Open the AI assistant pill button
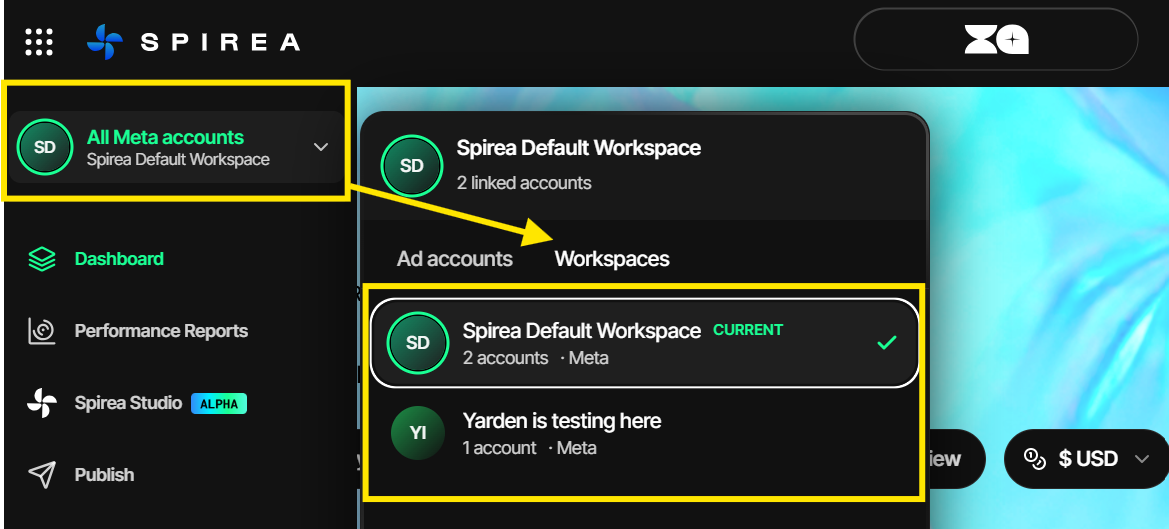1169x529 pixels. click(x=995, y=39)
